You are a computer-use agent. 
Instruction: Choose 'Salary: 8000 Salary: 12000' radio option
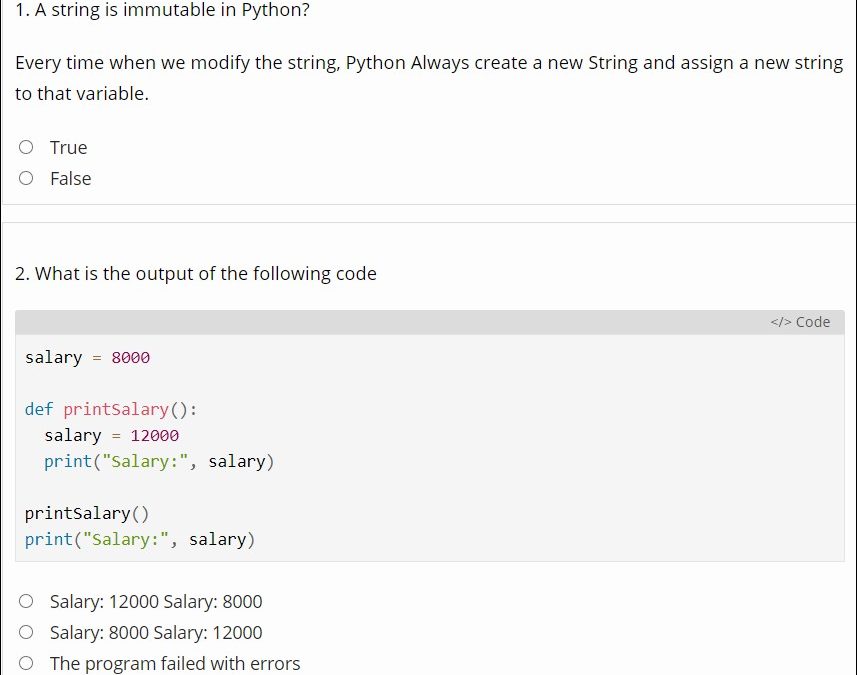[27, 633]
